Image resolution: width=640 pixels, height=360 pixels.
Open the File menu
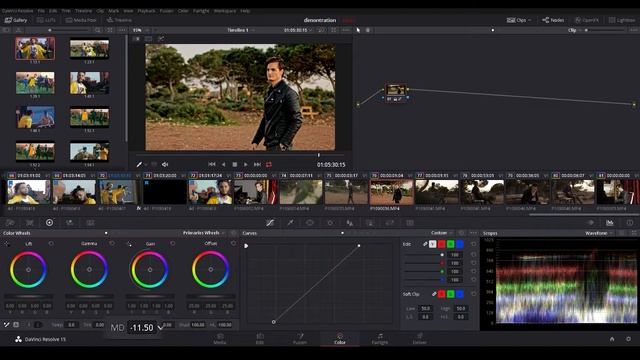(41, 11)
